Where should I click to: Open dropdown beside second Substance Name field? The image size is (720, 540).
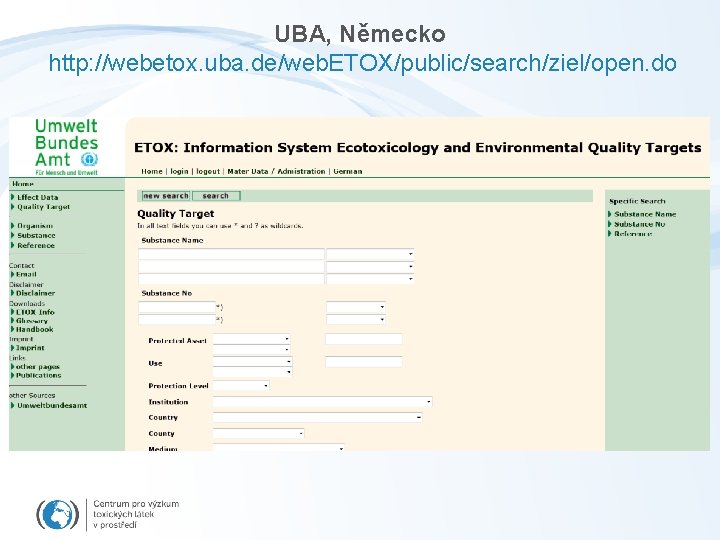pyautogui.click(x=370, y=266)
